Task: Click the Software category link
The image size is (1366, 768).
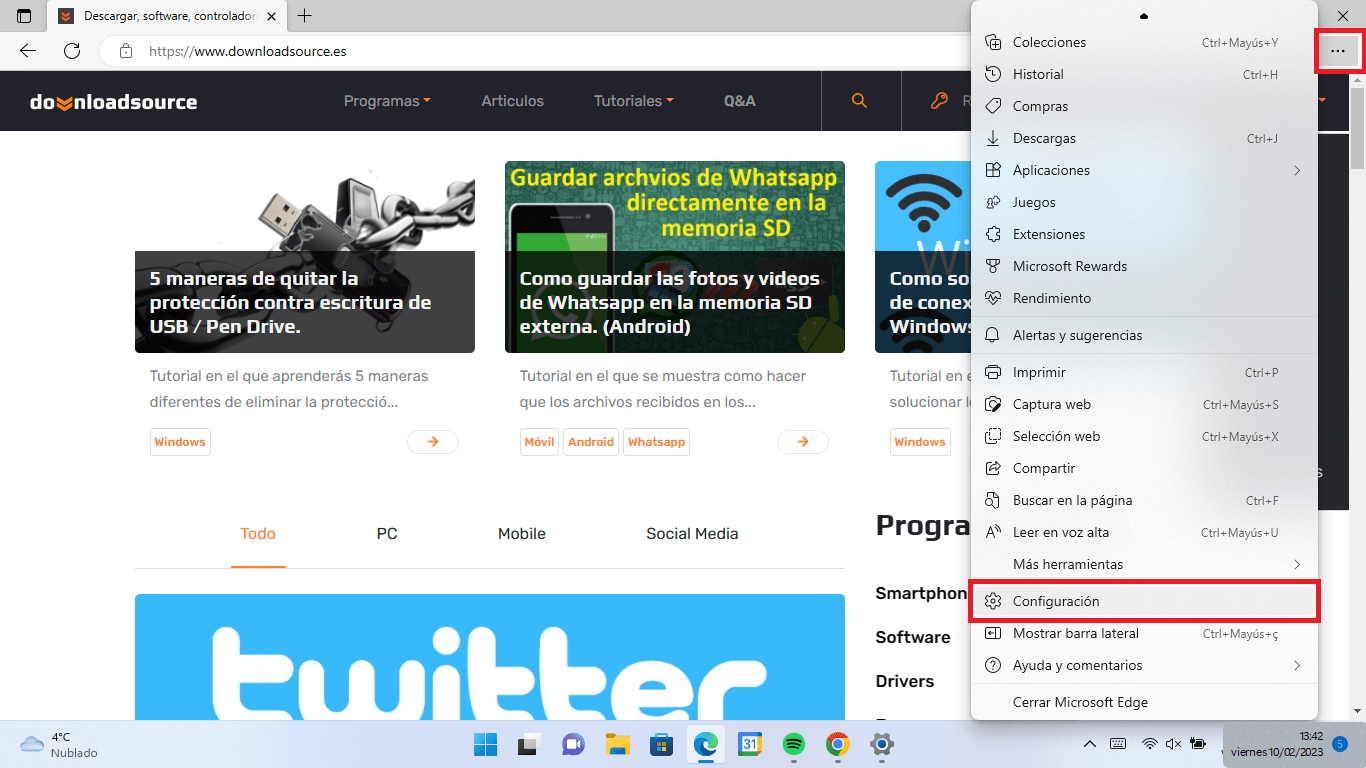Action: coord(913,637)
